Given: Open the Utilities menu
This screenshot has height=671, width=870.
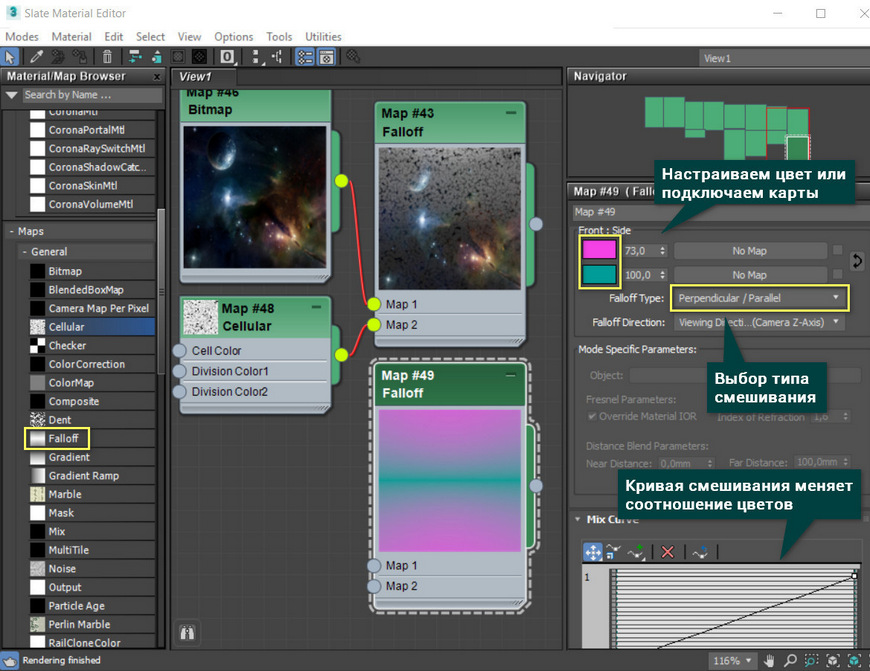Looking at the screenshot, I should coord(323,37).
